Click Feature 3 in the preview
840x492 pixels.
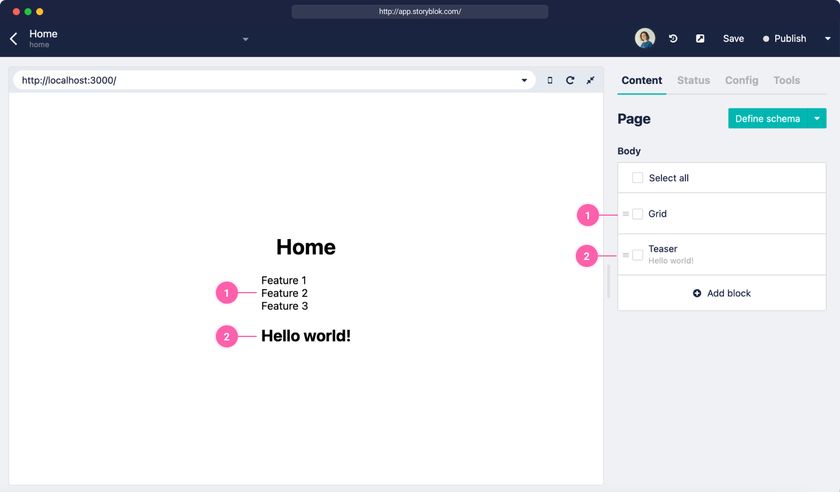[x=284, y=306]
